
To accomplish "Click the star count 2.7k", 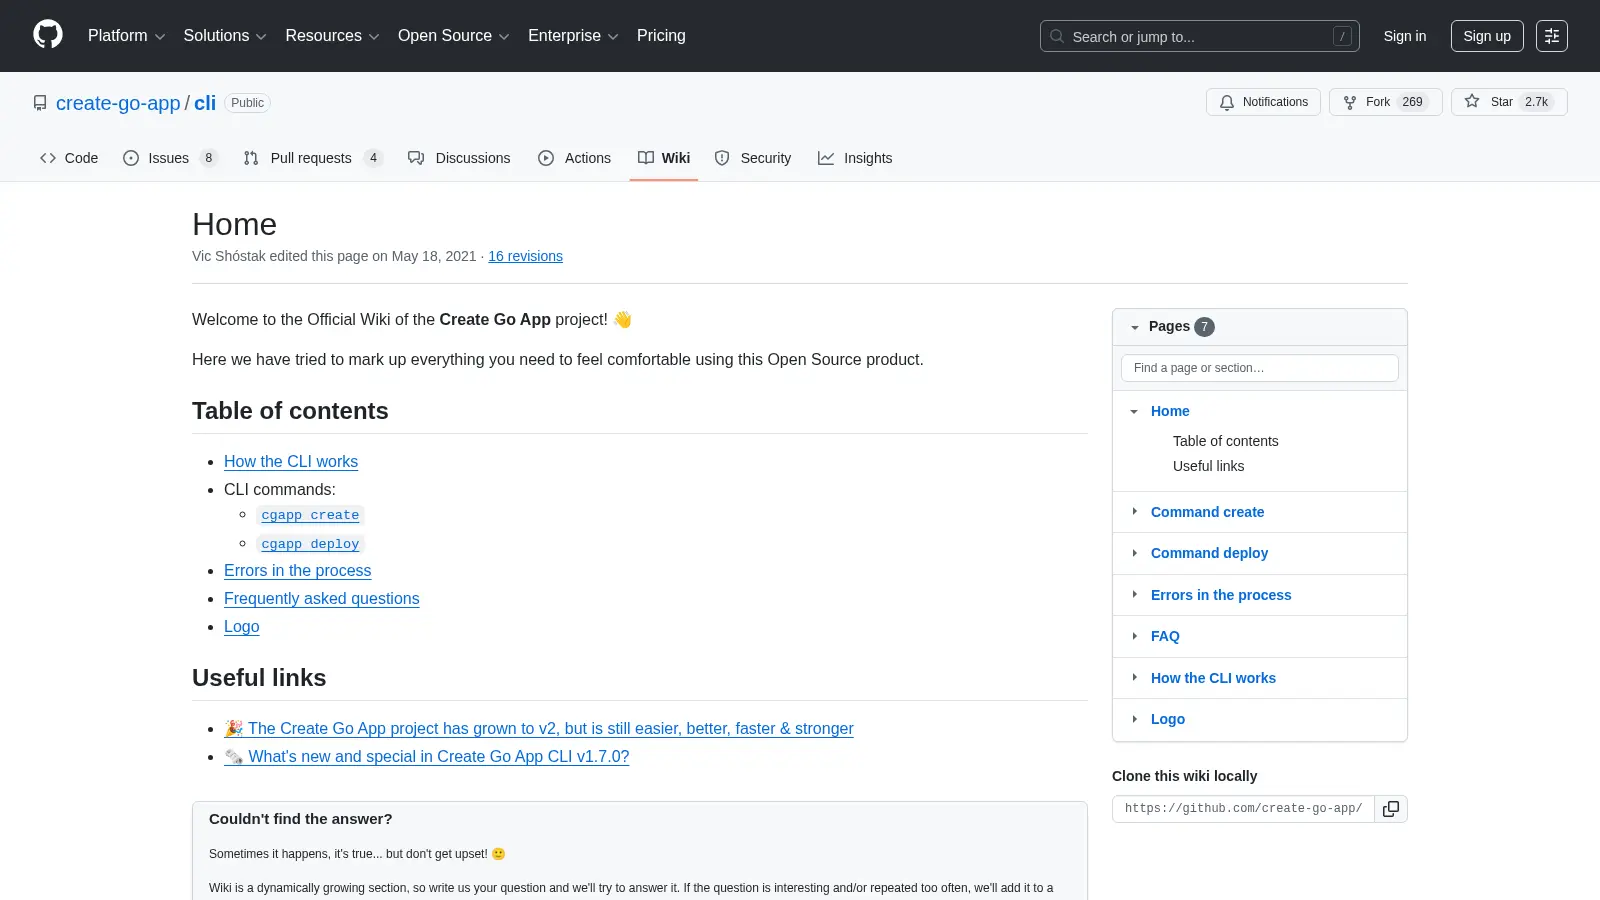I will click(x=1537, y=102).
